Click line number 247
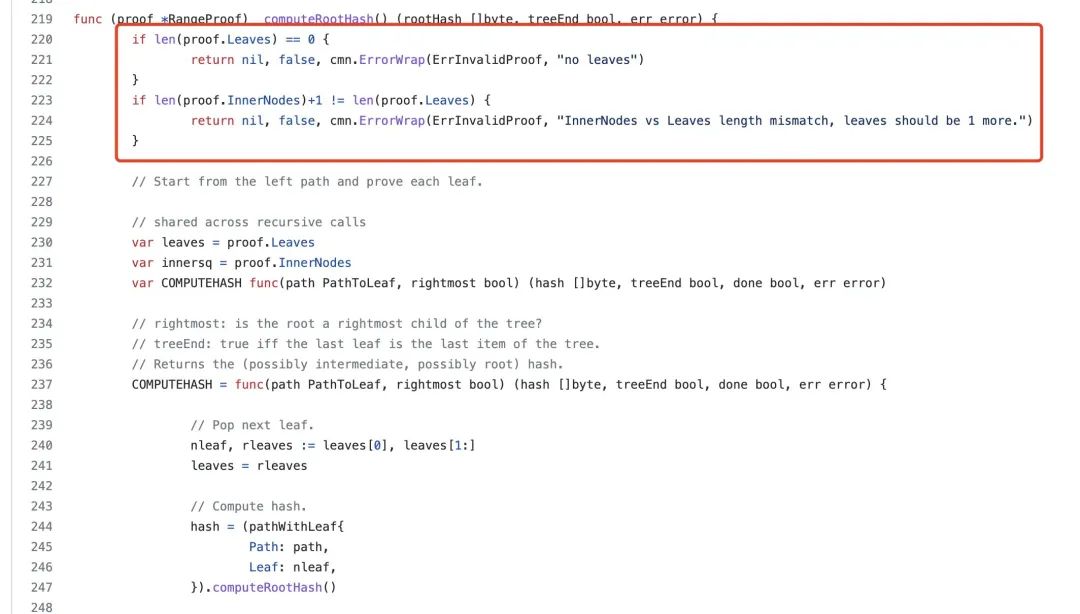This screenshot has width=1080, height=614. pos(41,587)
